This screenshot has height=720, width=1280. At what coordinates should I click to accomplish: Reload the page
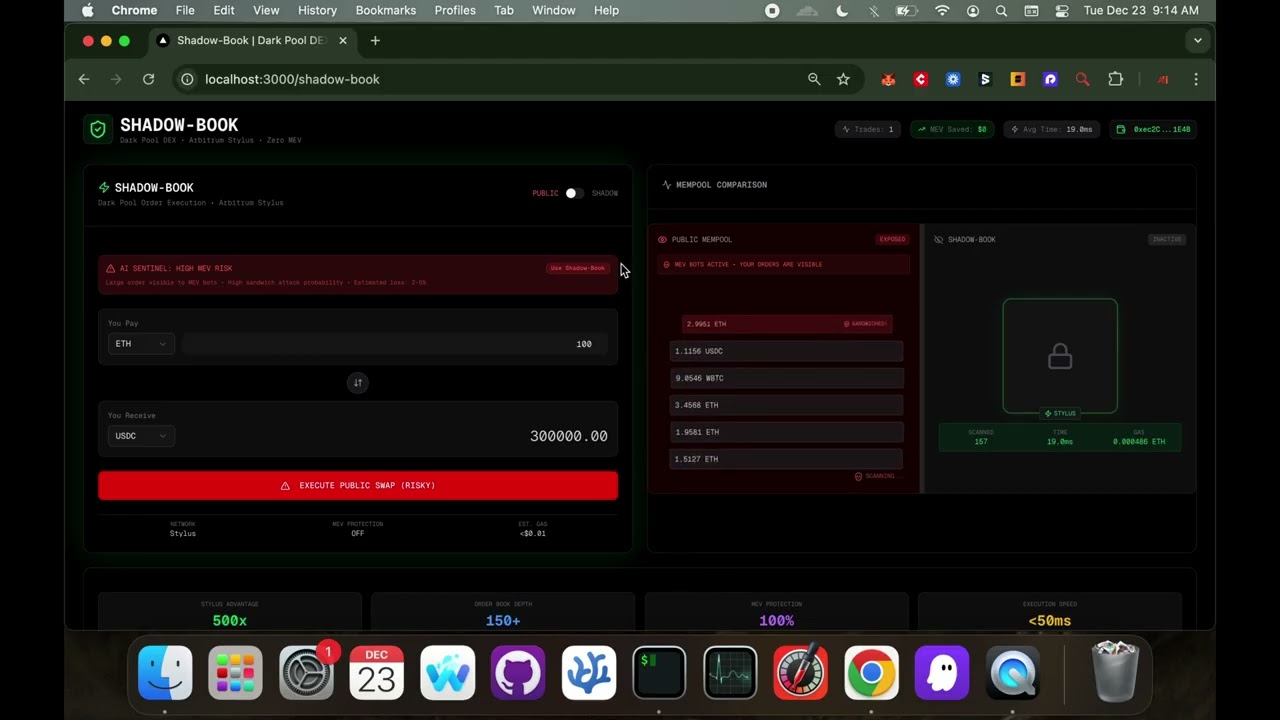click(148, 79)
